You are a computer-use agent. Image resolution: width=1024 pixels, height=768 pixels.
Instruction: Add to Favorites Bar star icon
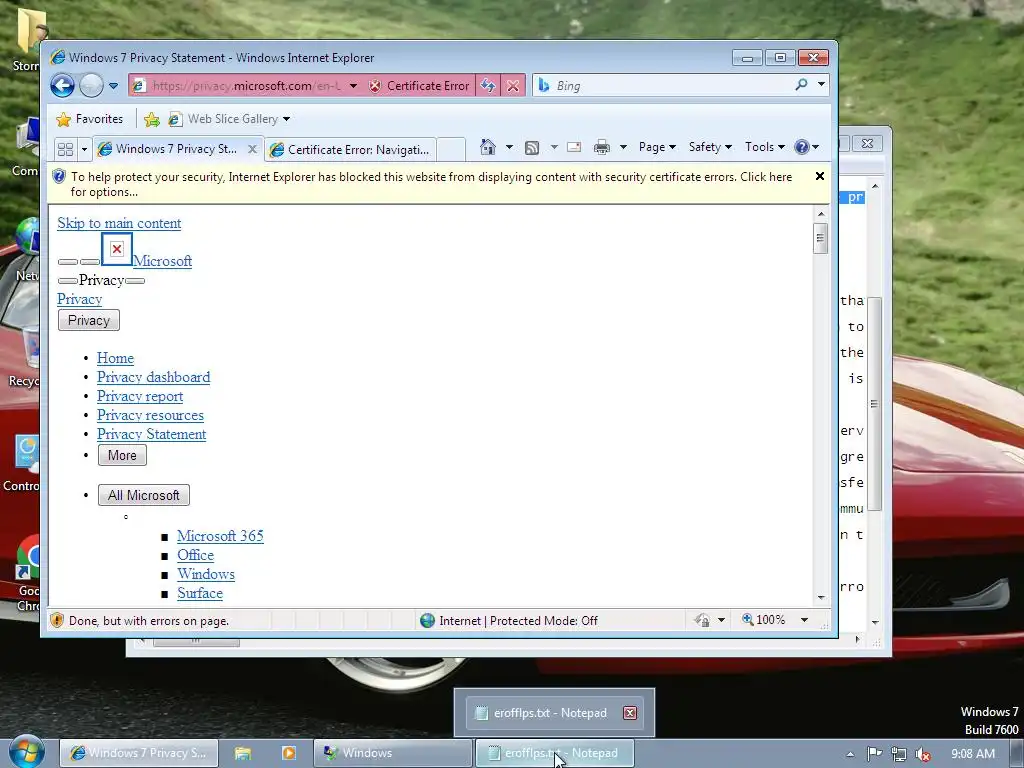152,119
